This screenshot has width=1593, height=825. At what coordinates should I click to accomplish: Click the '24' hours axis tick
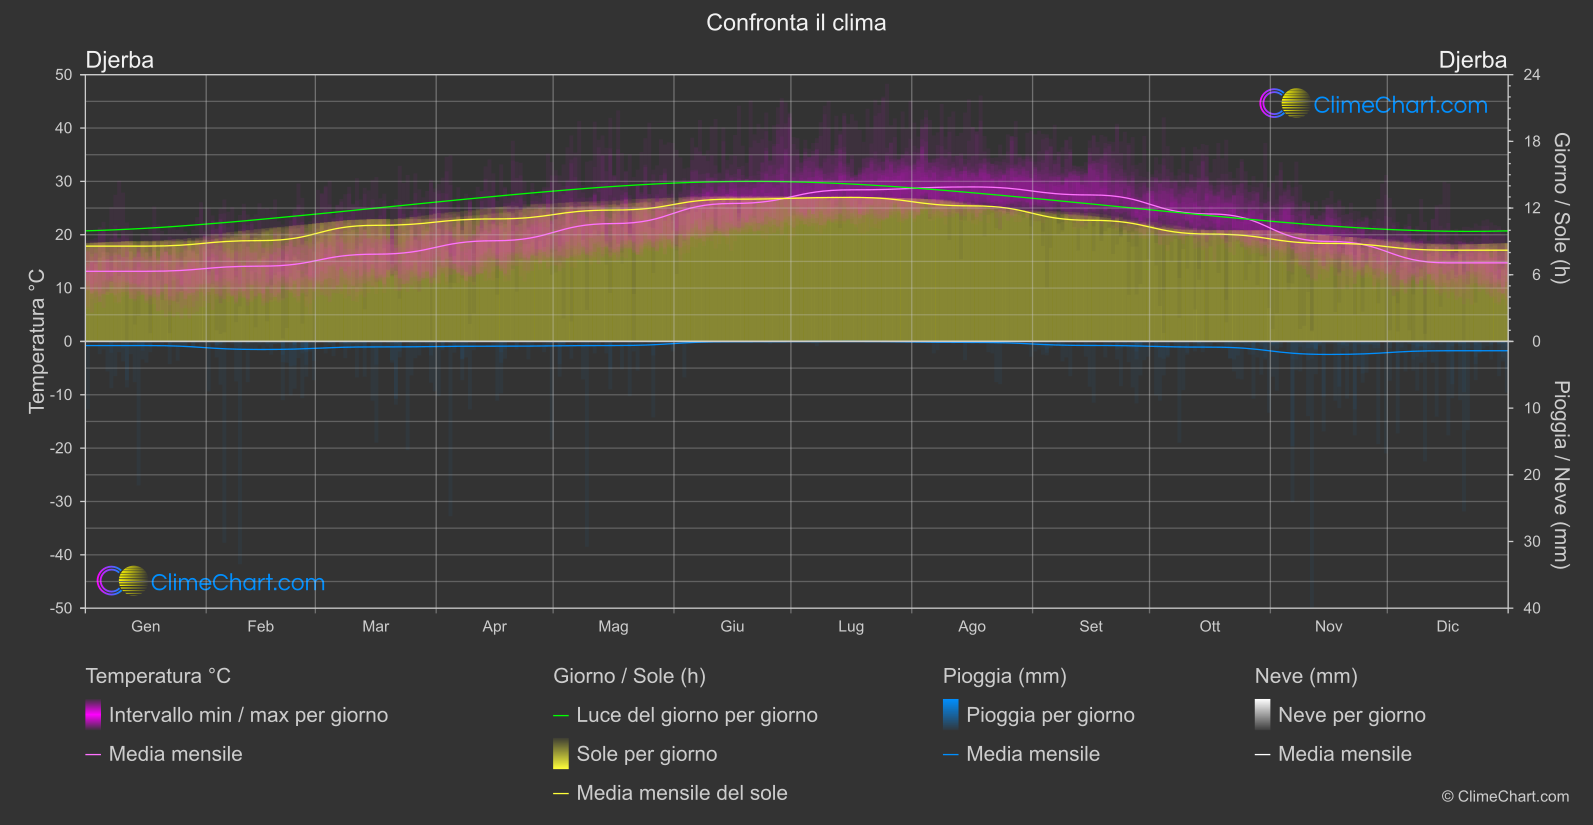[x=1531, y=75]
